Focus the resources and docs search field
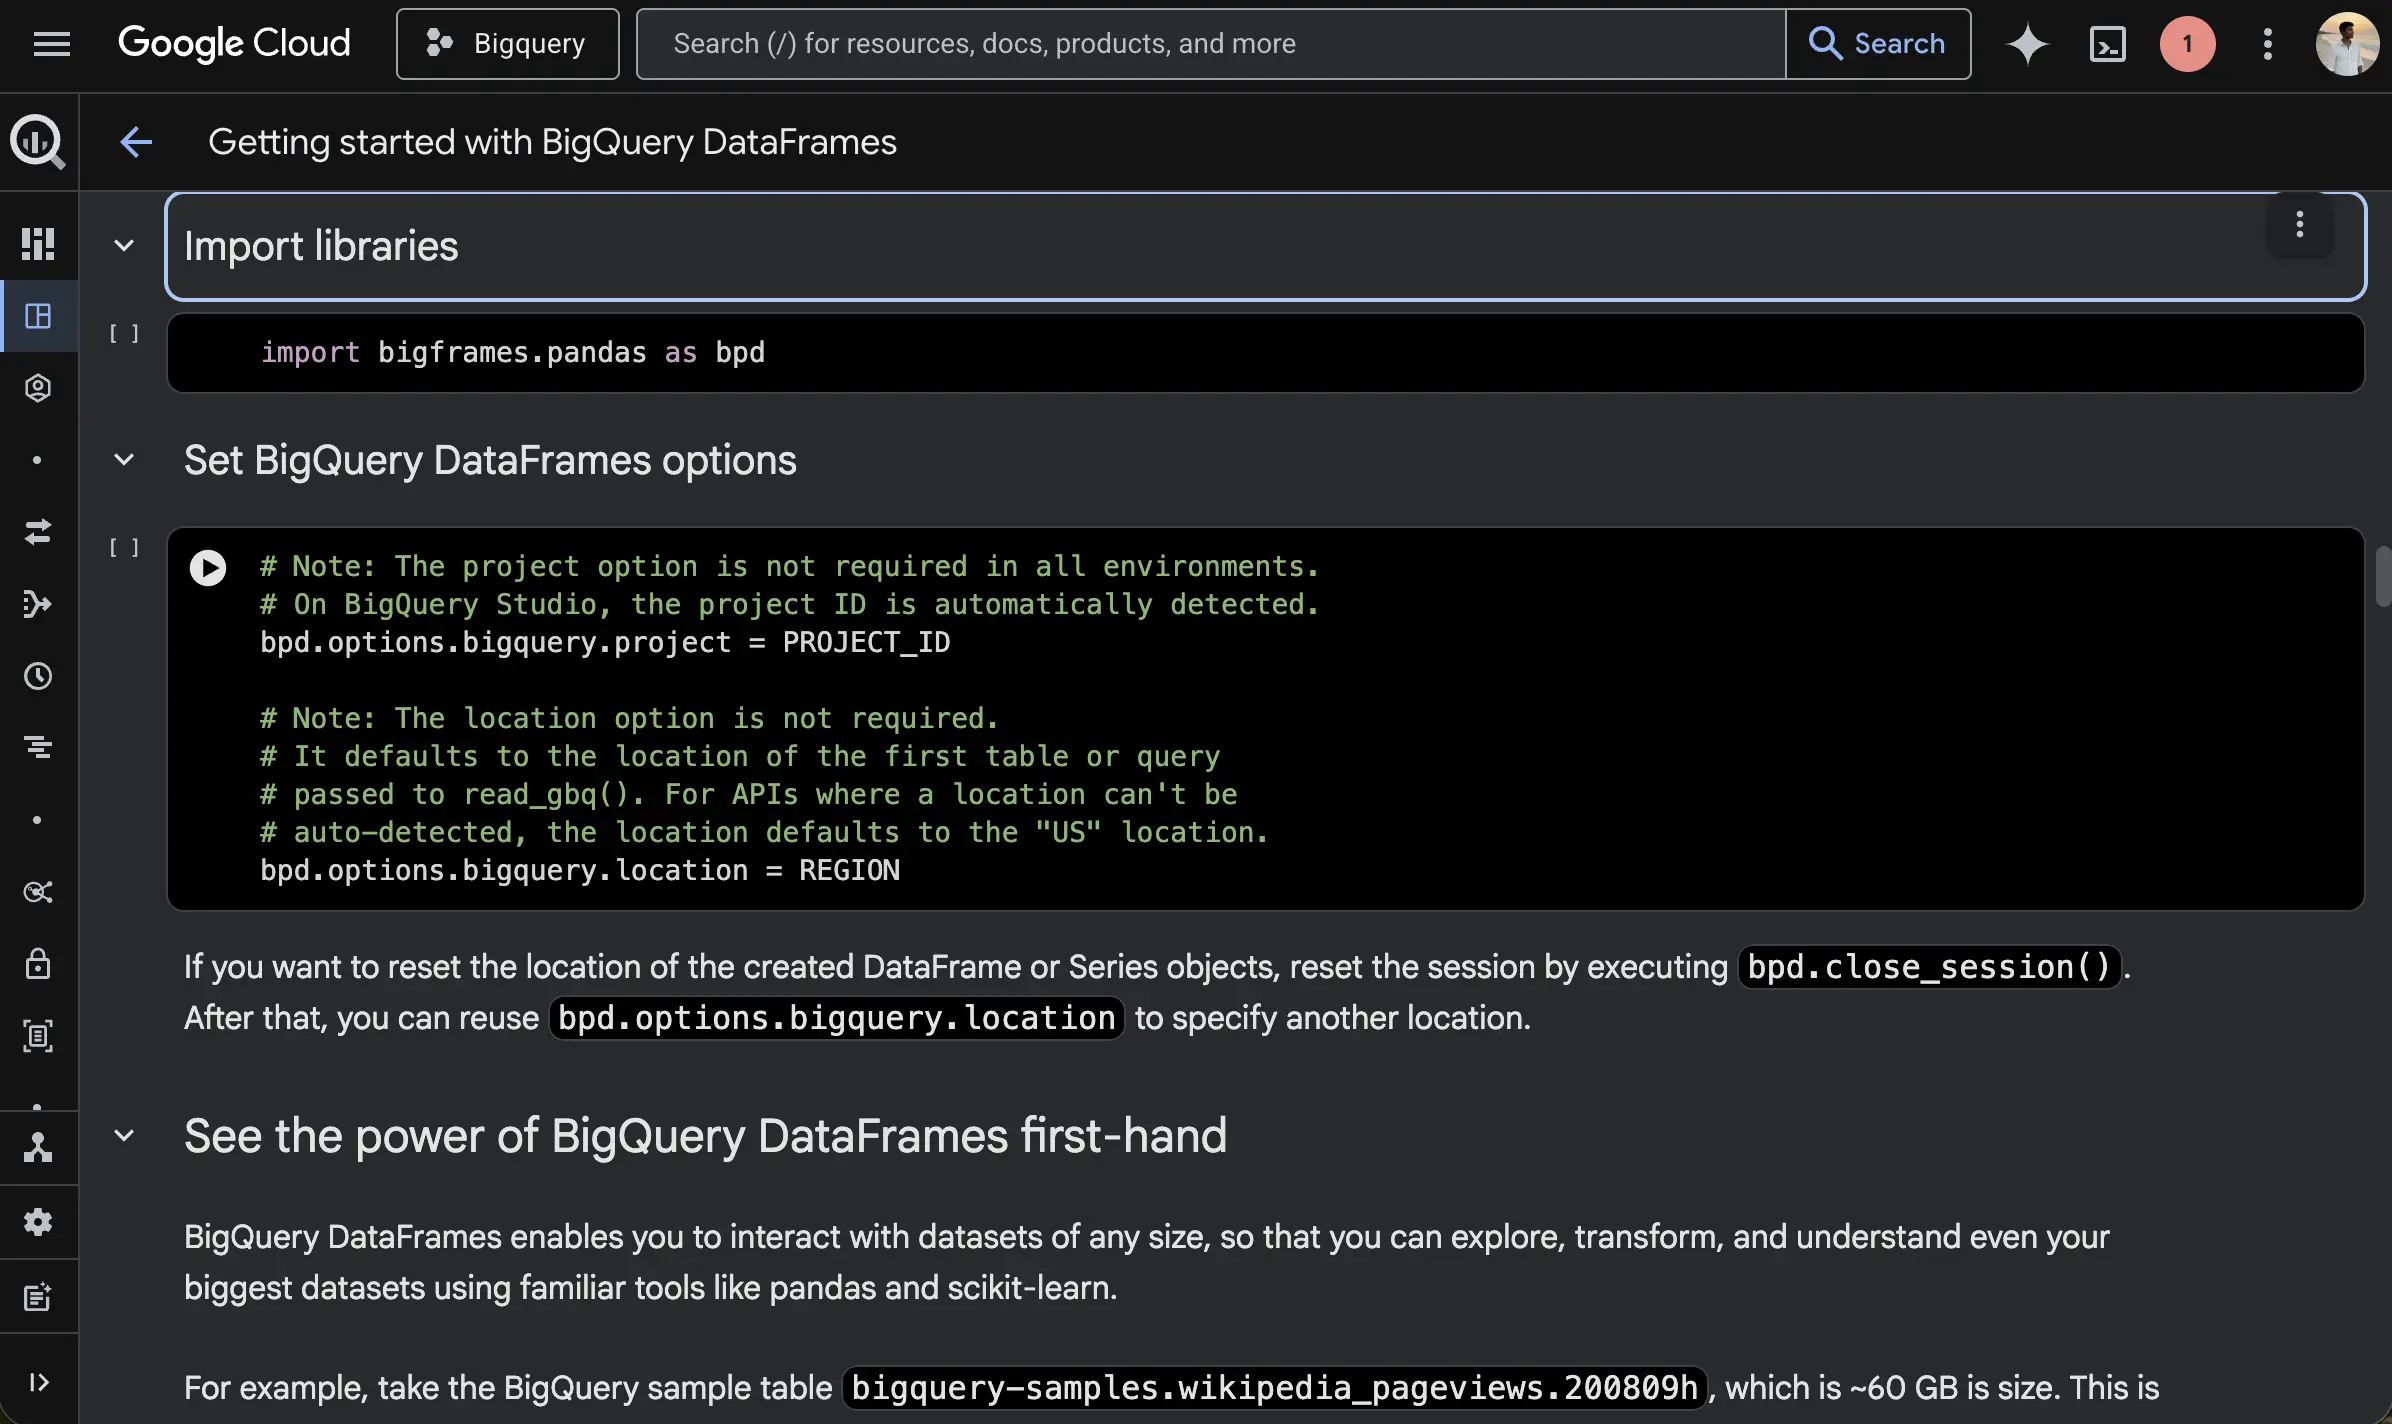 pos(1211,44)
